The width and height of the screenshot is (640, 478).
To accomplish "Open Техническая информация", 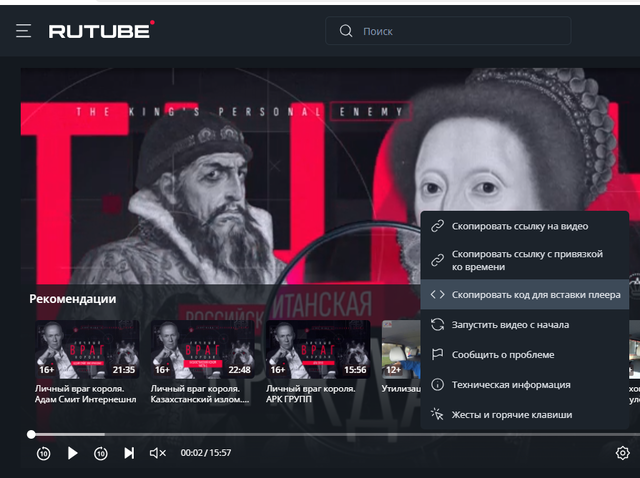I will (524, 385).
